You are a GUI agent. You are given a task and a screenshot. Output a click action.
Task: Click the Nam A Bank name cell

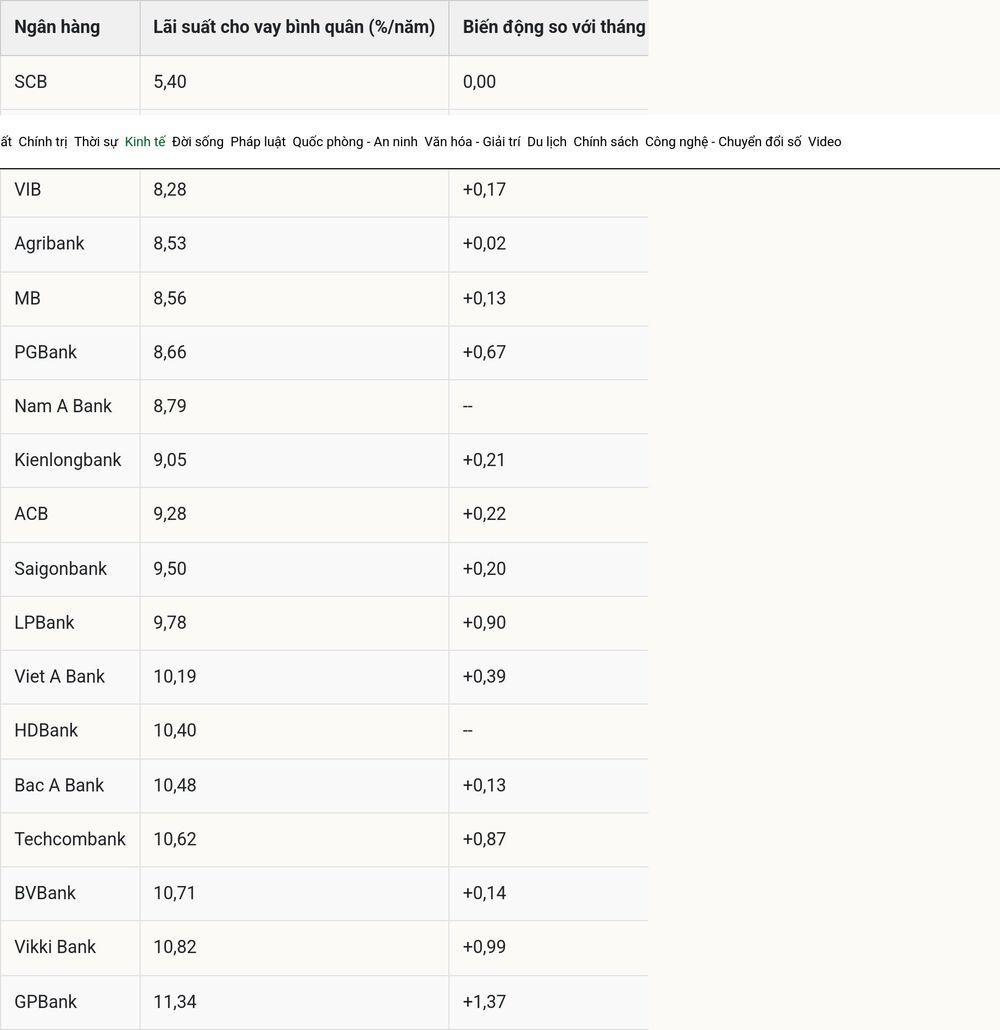[x=63, y=406]
